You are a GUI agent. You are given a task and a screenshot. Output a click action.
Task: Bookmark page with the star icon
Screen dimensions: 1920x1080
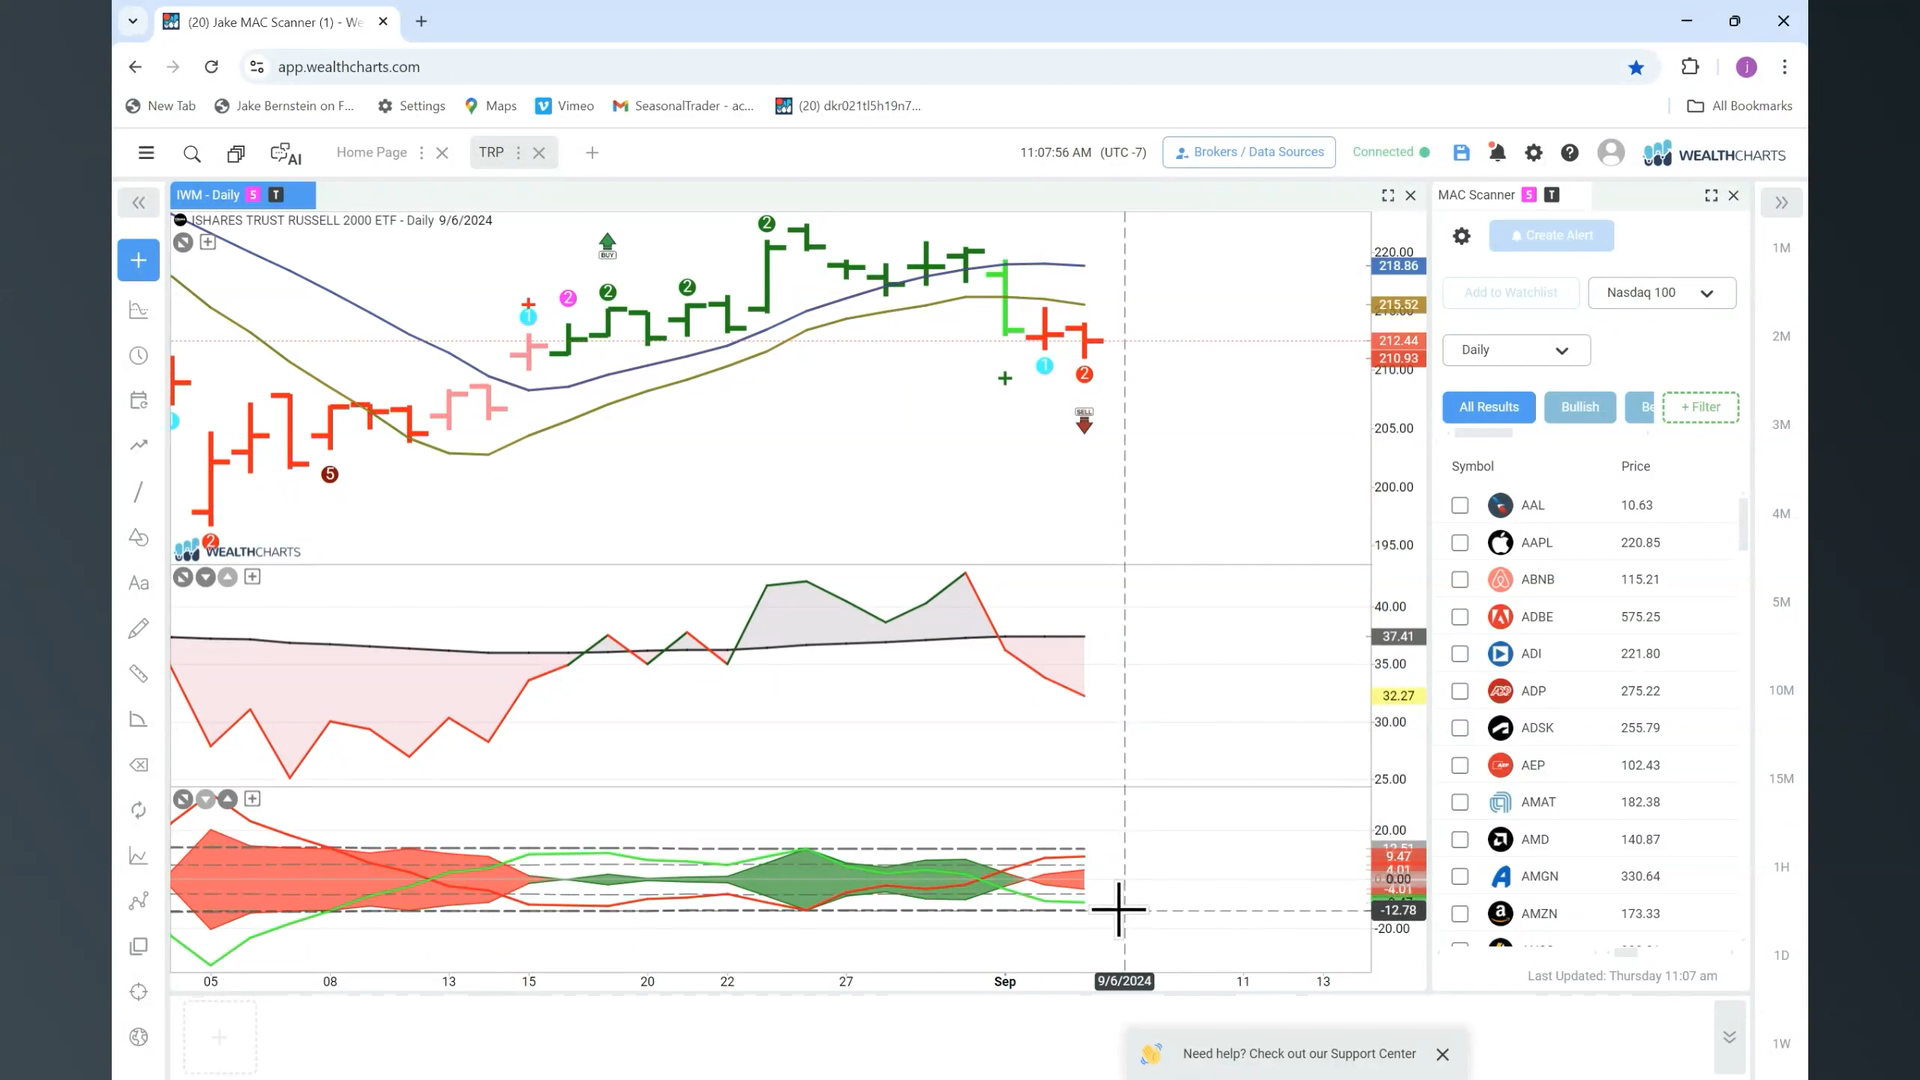(x=1636, y=67)
